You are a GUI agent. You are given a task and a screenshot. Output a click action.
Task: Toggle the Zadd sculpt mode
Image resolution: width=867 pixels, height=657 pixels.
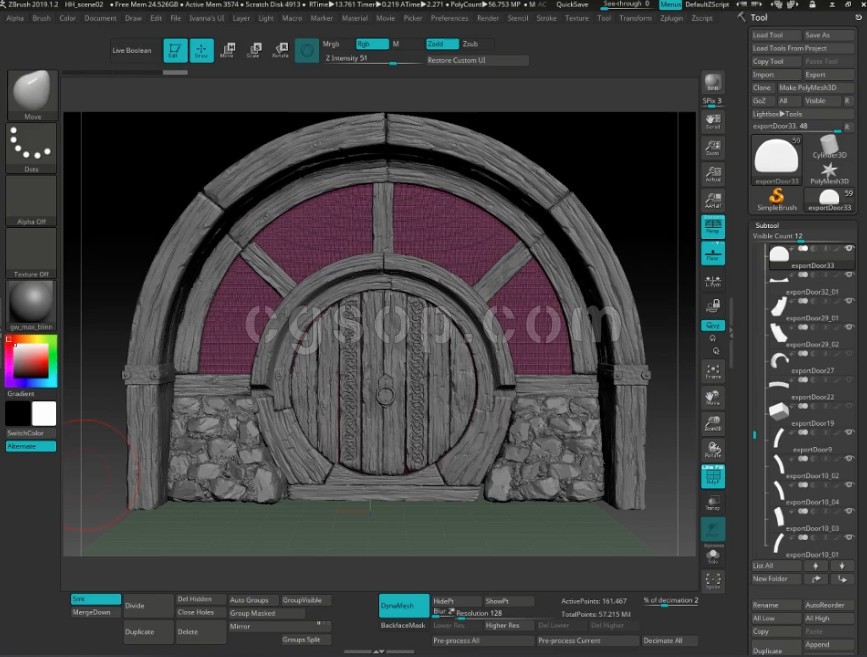[441, 44]
